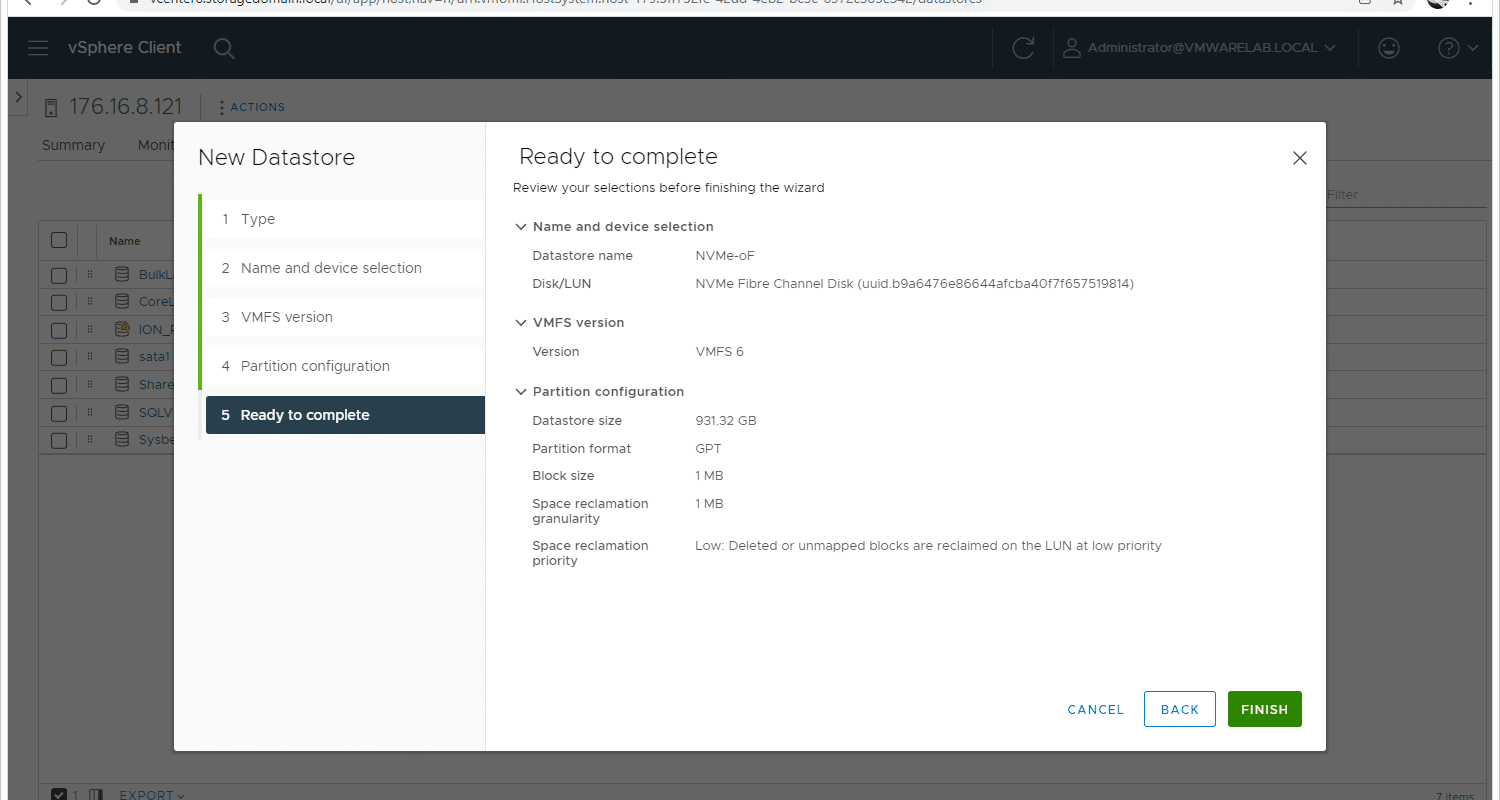This screenshot has height=800, width=1500.
Task: Click the host icon beside 176.16.8.121
Action: tap(51, 108)
